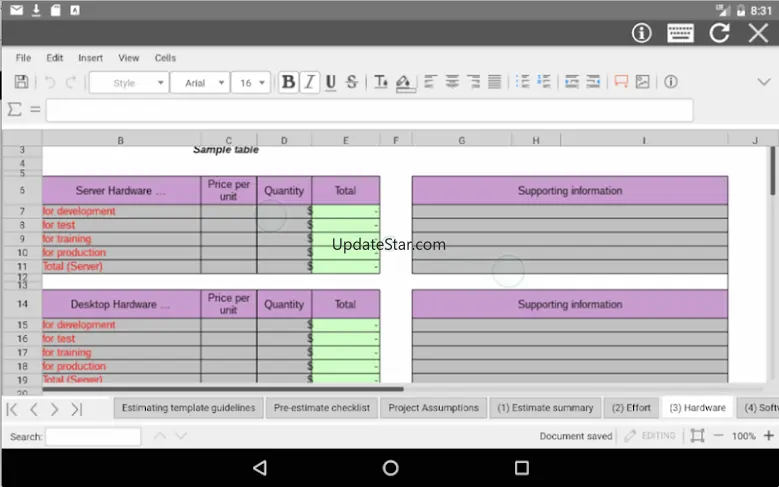Screen dimensions: 779x487
Task: Toggle Bold formatting
Action: [x=288, y=83]
